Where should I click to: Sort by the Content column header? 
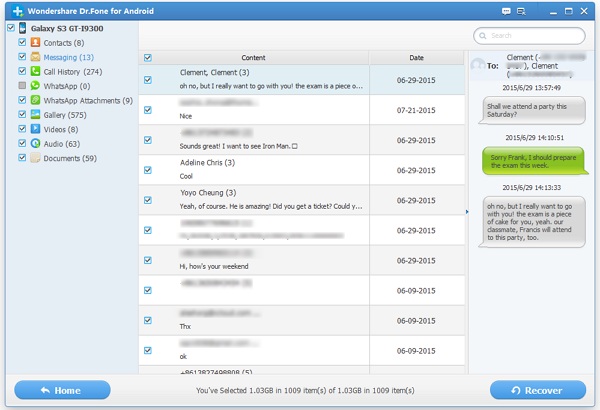point(253,58)
